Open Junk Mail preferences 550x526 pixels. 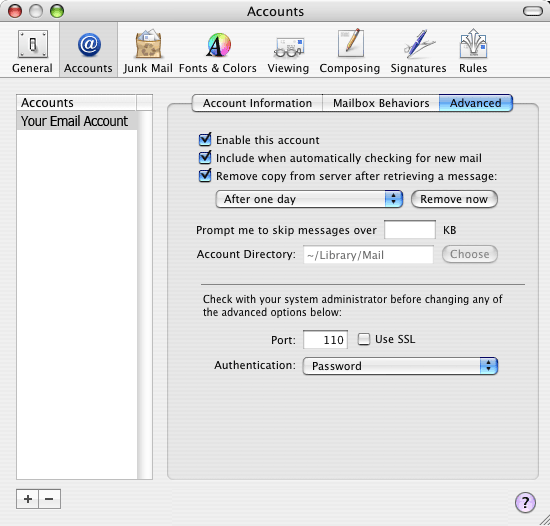[148, 50]
